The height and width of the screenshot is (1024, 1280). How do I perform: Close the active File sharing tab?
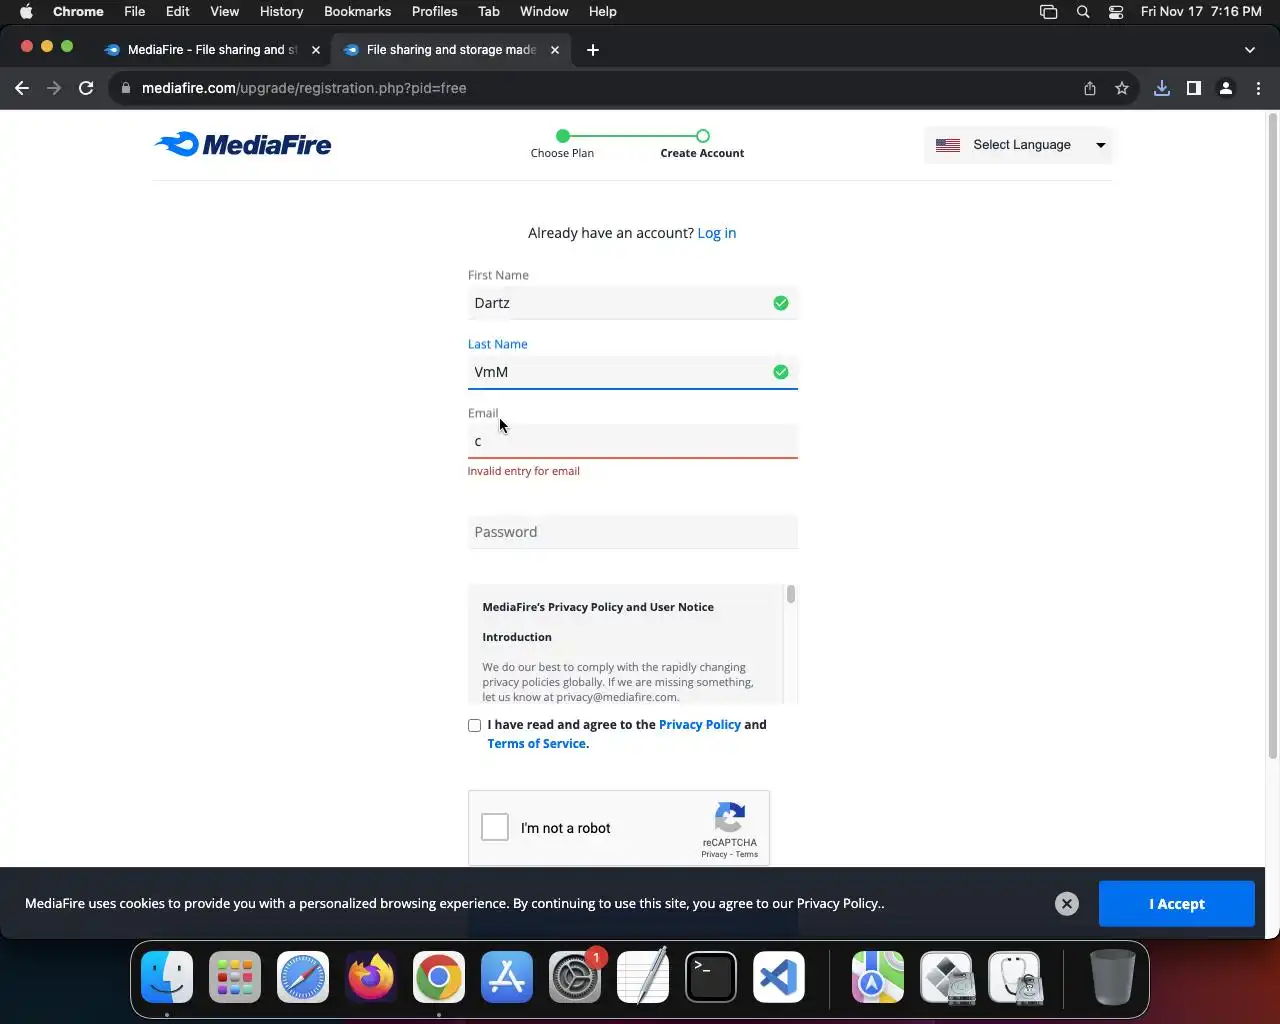pyautogui.click(x=555, y=50)
